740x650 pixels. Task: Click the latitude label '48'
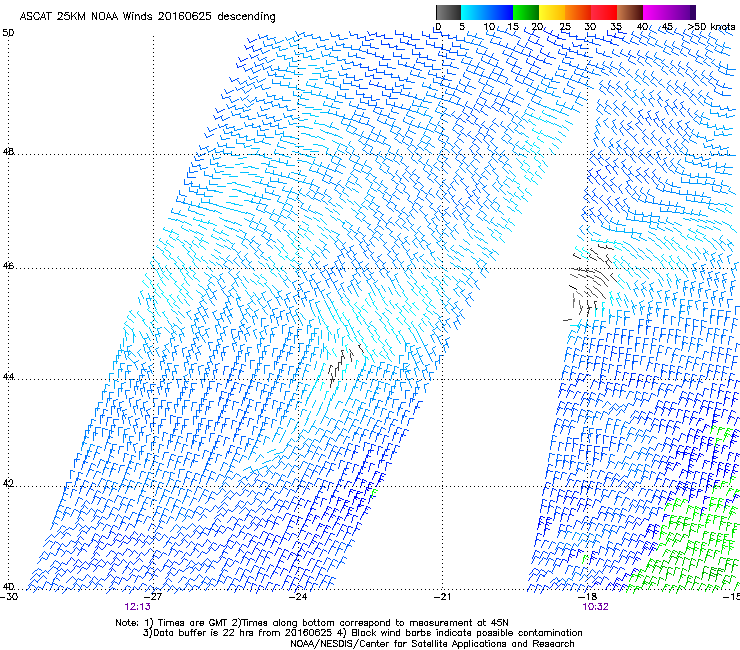coord(8,152)
